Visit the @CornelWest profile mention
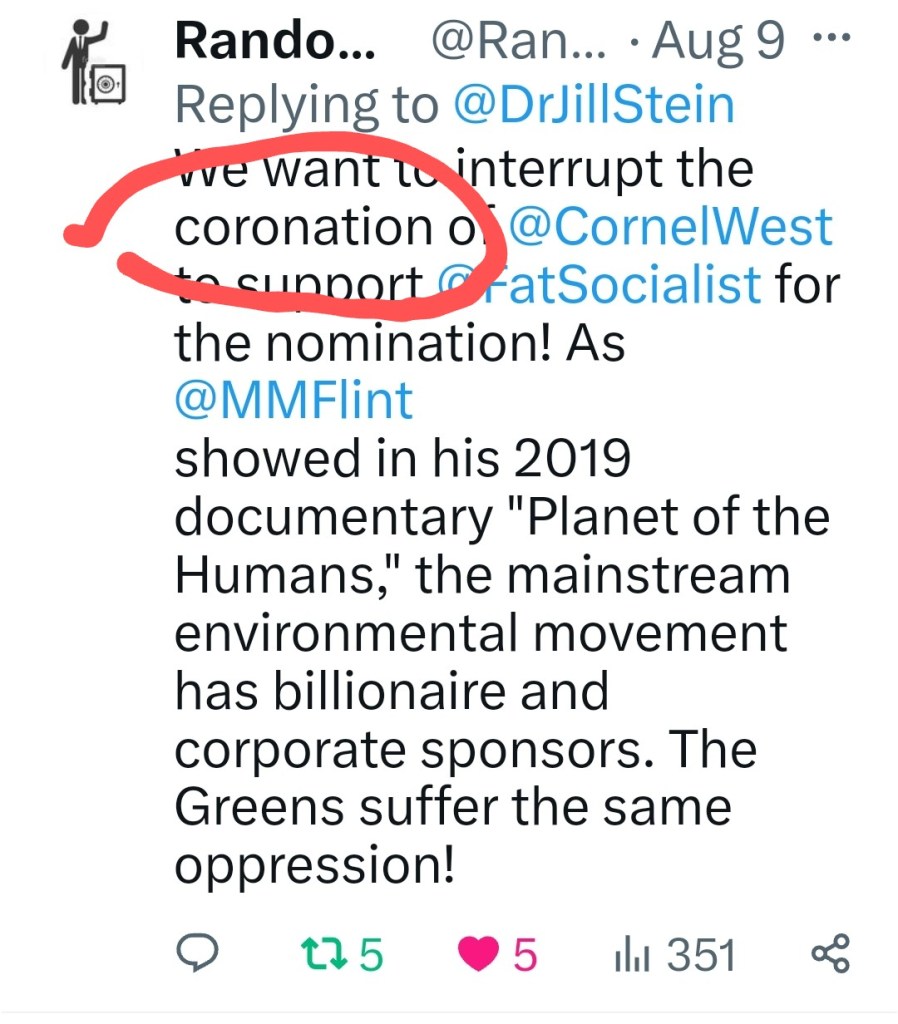The height and width of the screenshot is (1024, 898). [x=670, y=227]
